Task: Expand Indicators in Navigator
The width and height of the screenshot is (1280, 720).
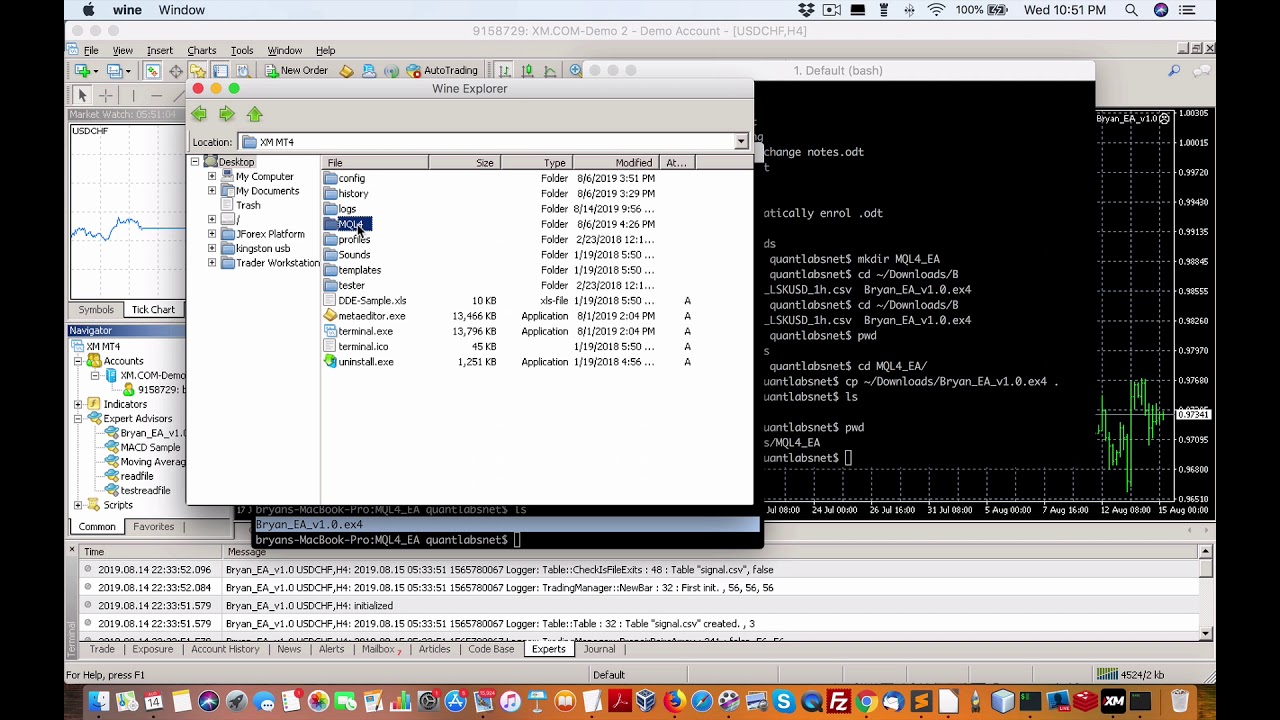Action: pos(78,404)
